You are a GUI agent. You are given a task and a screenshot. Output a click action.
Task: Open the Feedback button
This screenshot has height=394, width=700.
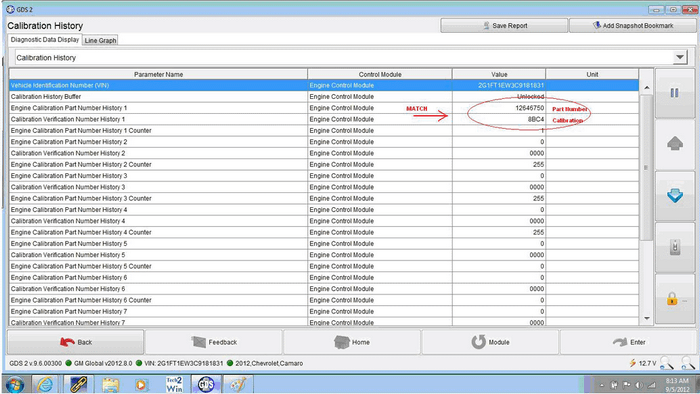pos(214,342)
